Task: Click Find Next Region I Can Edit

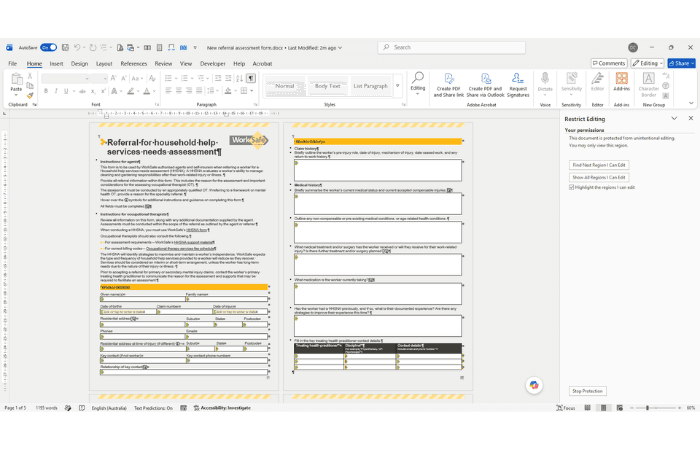Action: (599, 165)
